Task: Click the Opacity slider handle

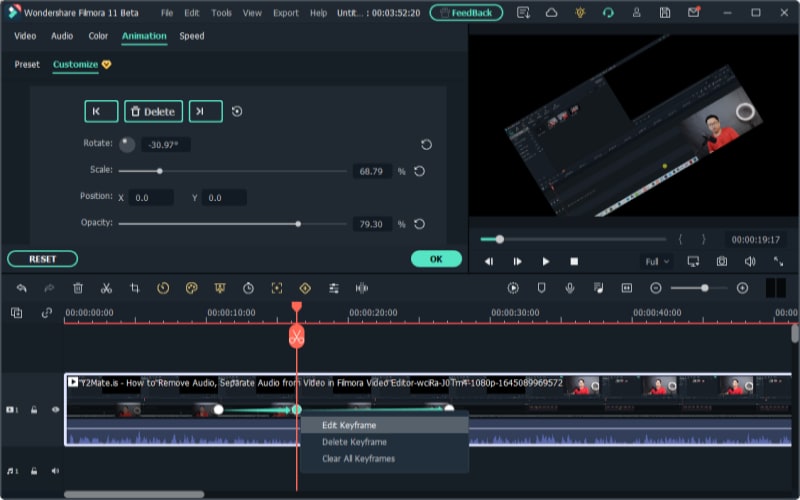Action: tap(298, 223)
